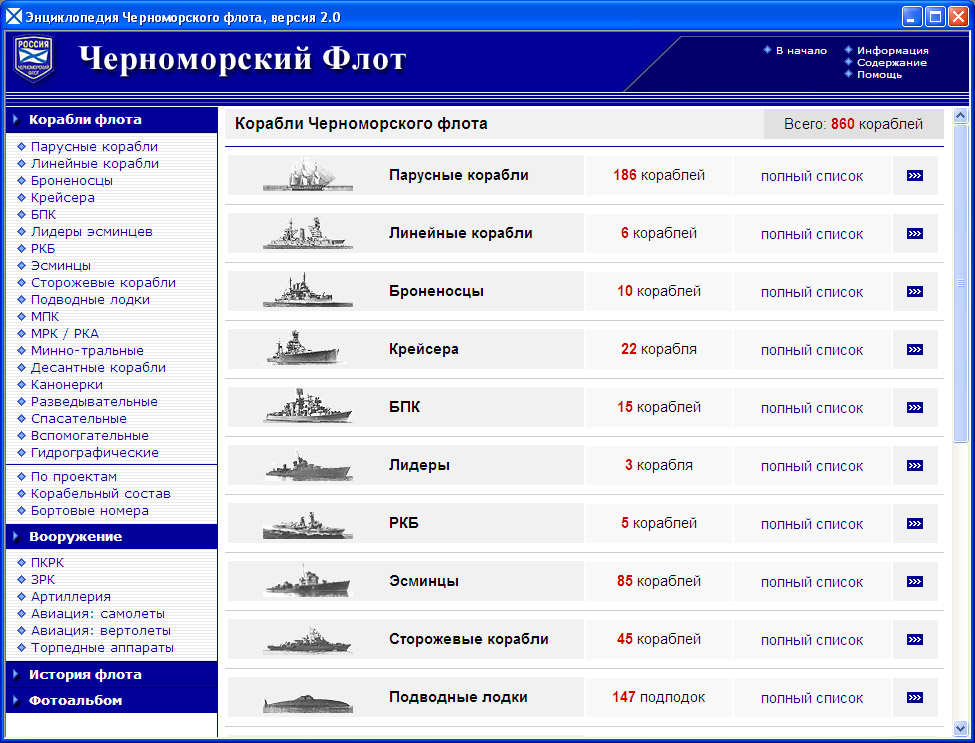Open Бортовые номера in sidebar
The width and height of the screenshot is (975, 743).
(90, 510)
